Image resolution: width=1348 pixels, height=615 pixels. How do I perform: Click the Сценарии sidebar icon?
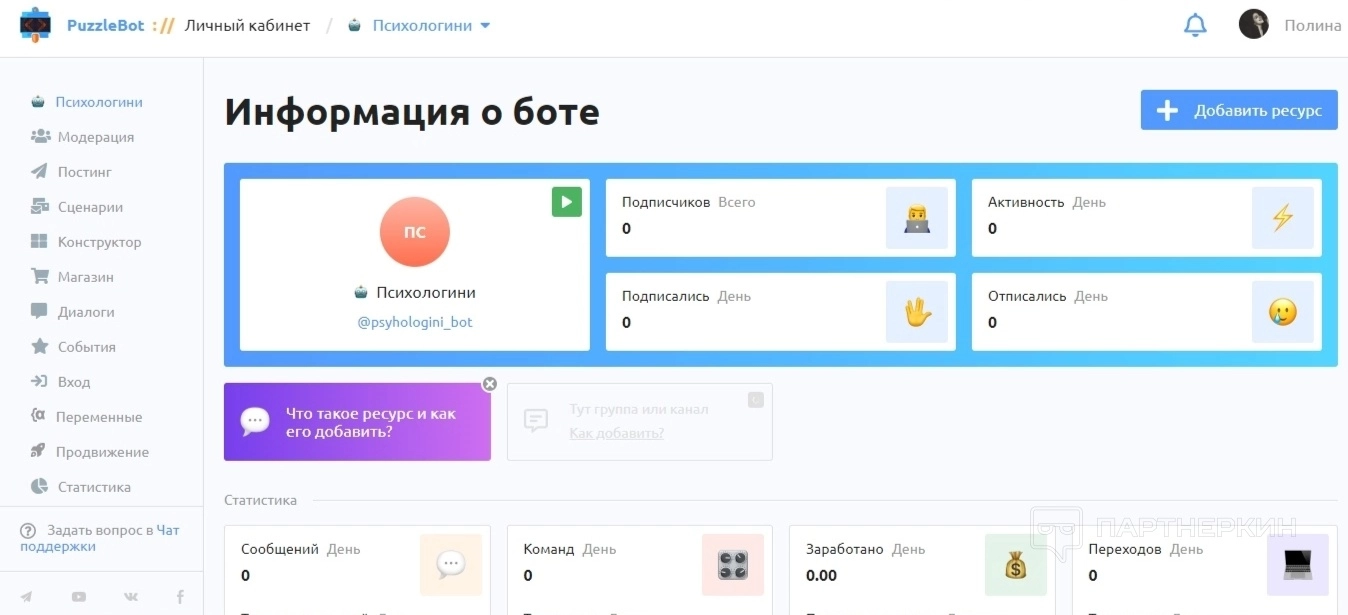(x=39, y=207)
